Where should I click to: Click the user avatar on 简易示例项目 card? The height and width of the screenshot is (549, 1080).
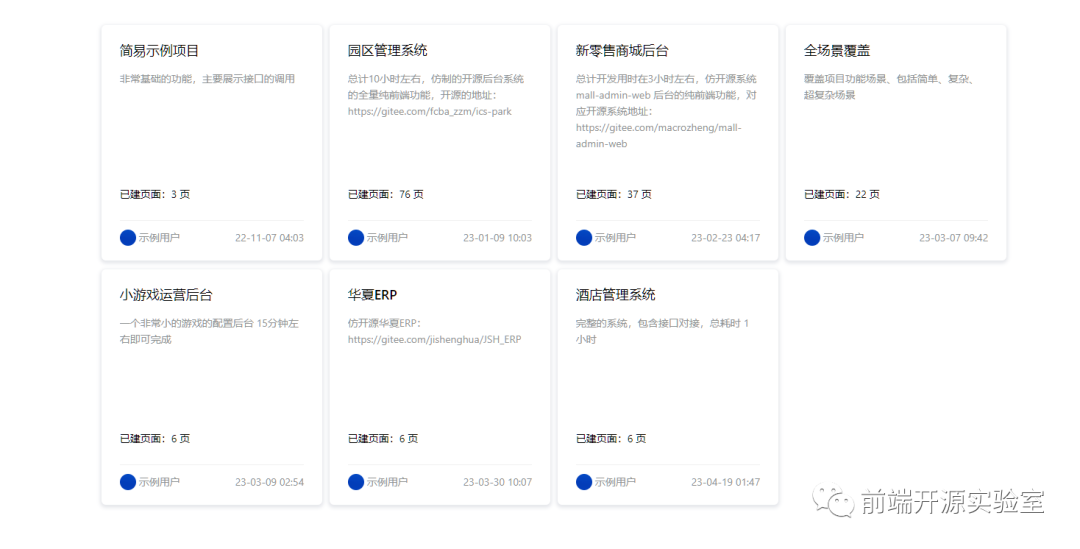pos(127,238)
